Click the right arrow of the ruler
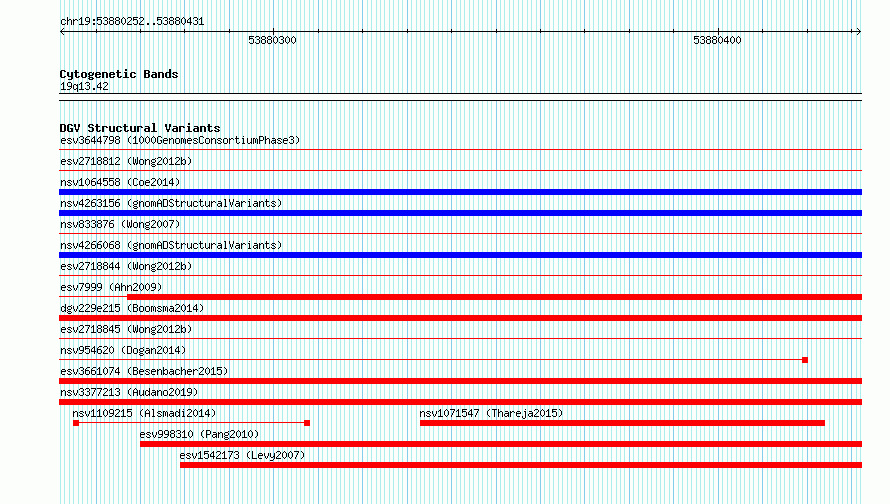Viewport: 890px width, 504px height. pos(858,31)
